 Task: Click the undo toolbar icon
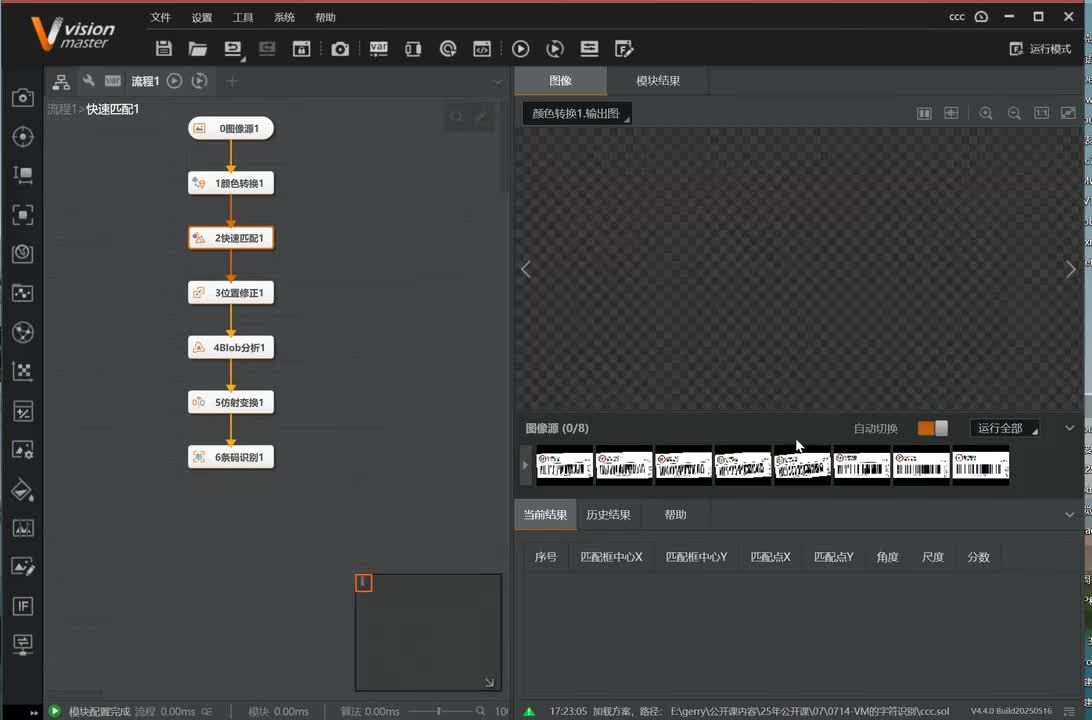(233, 49)
